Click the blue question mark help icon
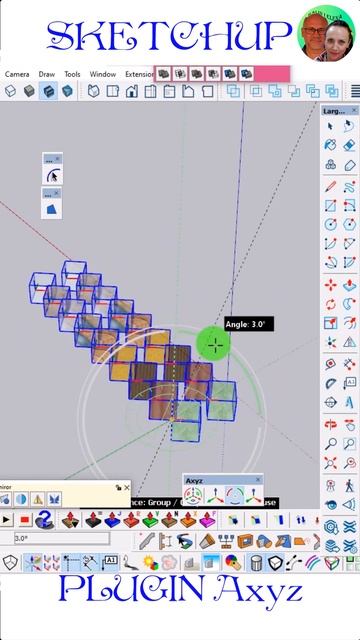360x640 pixels. (44, 520)
